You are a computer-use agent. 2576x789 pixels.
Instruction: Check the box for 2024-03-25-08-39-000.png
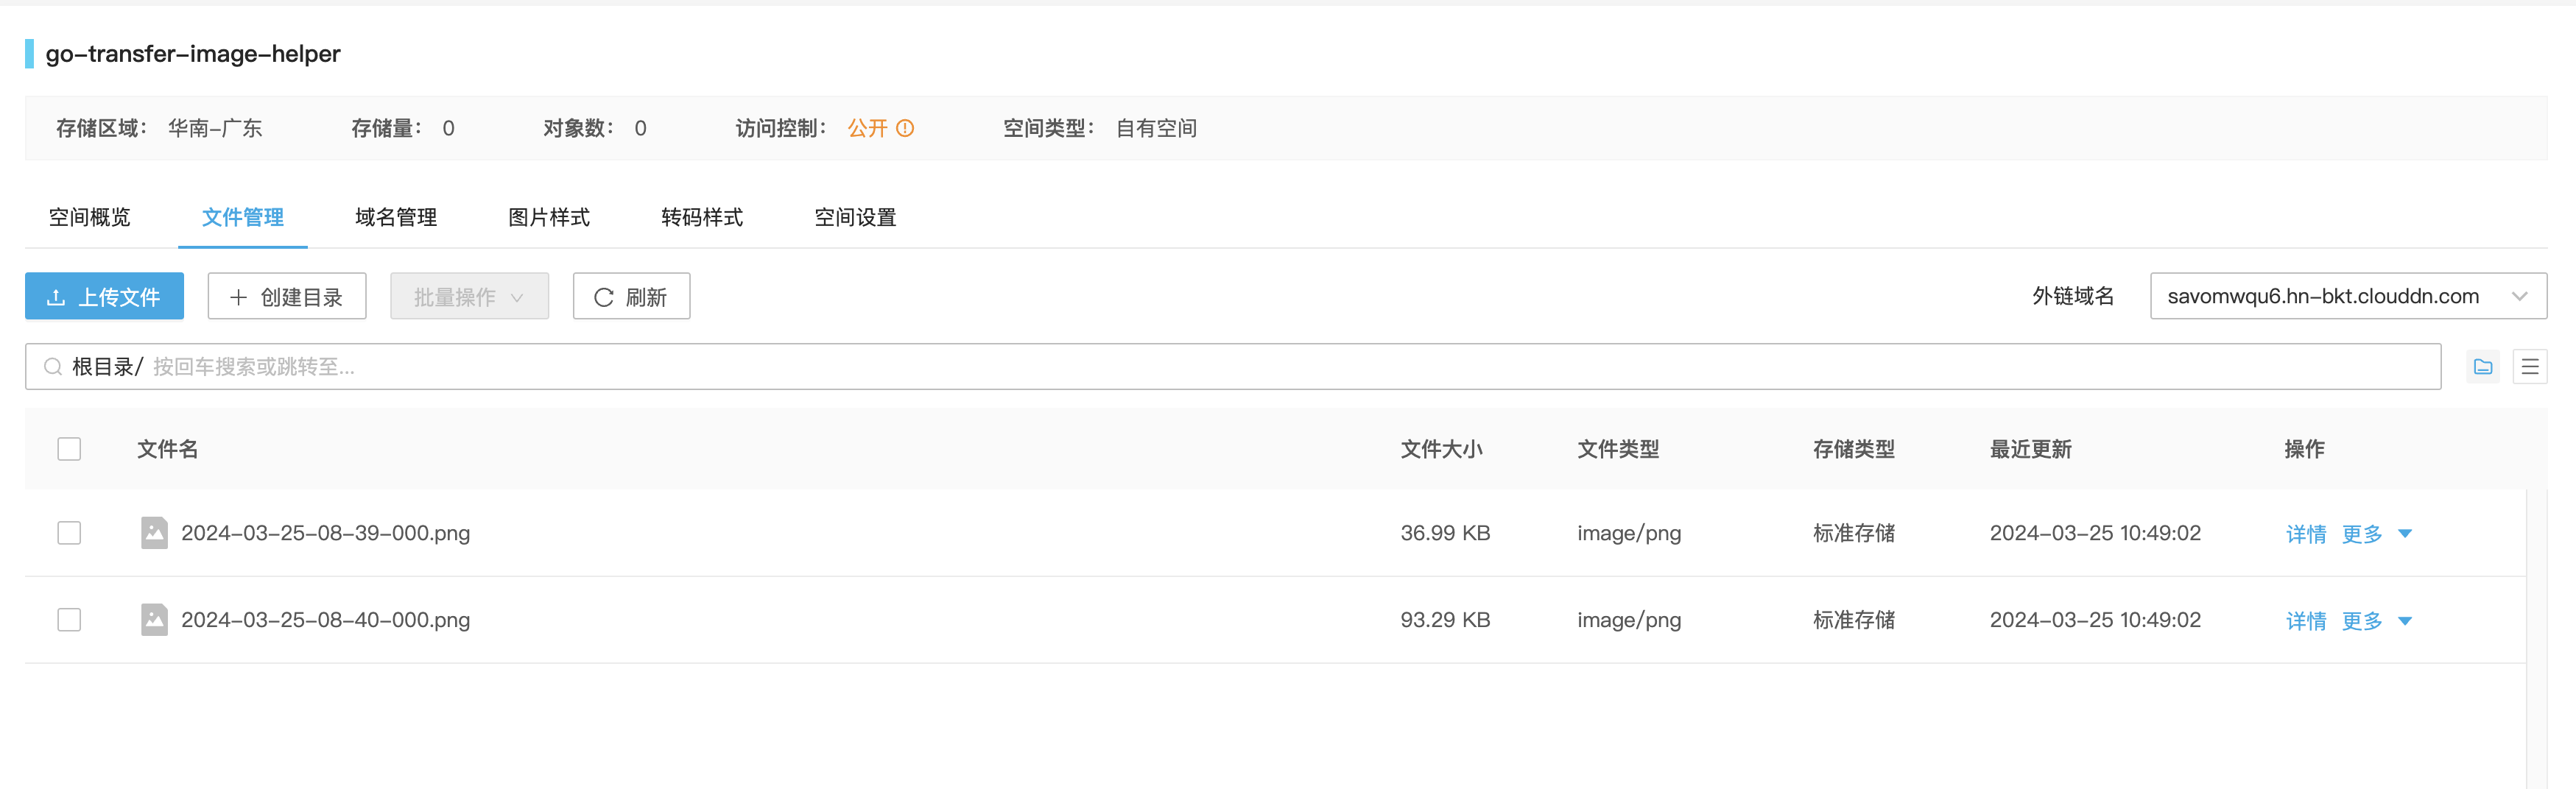[69, 533]
